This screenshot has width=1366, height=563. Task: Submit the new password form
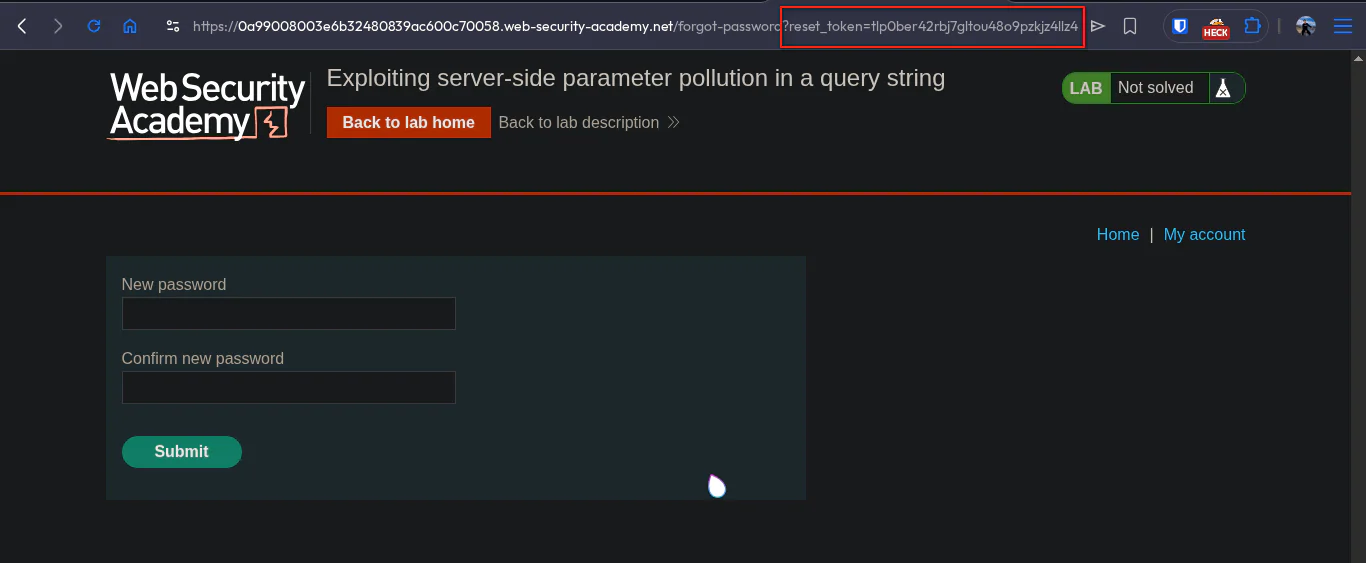point(182,451)
